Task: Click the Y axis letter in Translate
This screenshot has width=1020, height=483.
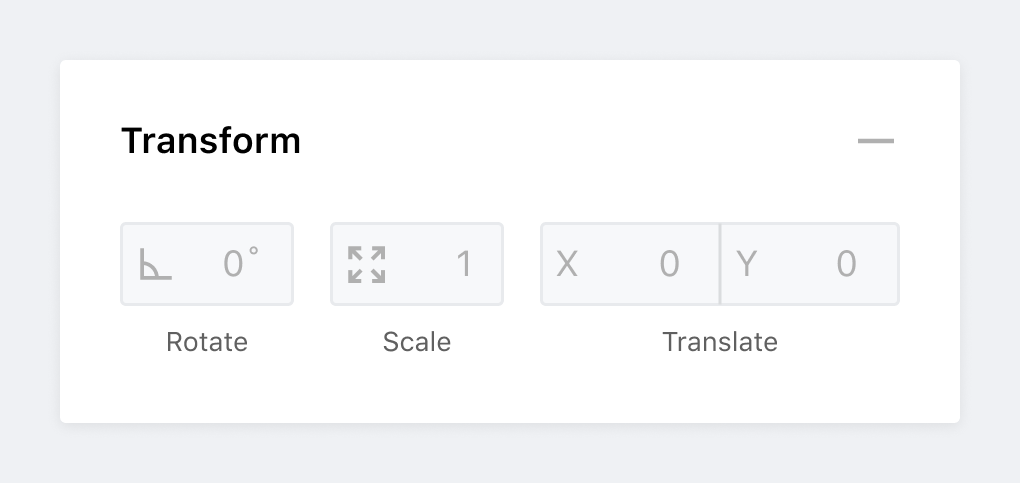Action: point(746,264)
